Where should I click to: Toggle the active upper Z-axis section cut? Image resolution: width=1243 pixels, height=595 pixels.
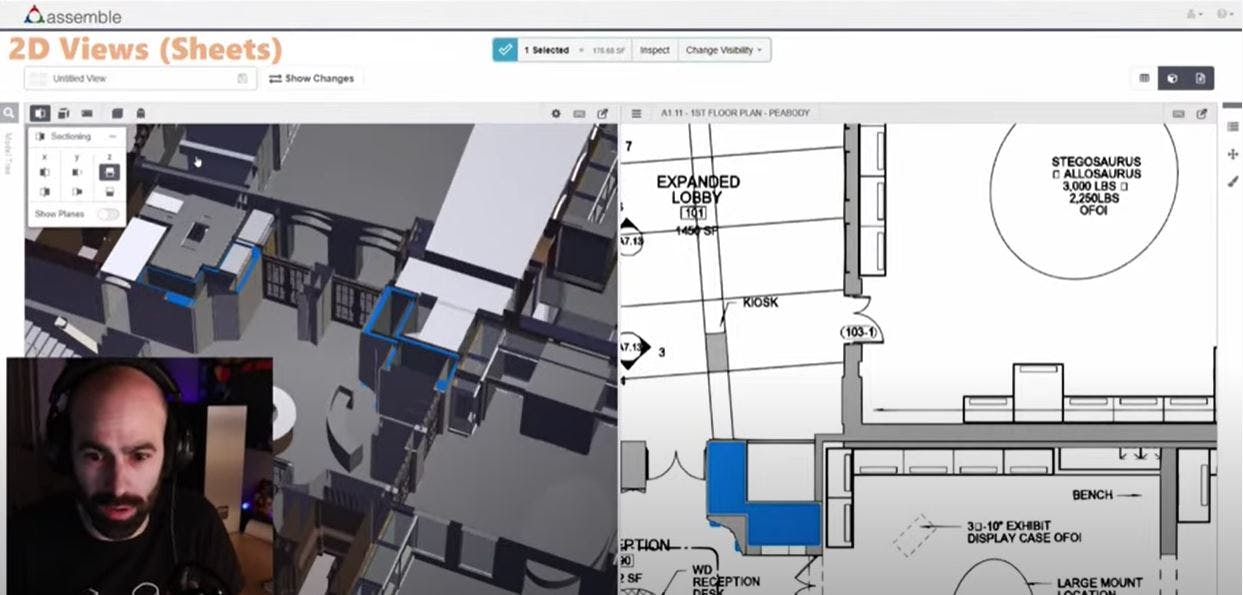[109, 172]
